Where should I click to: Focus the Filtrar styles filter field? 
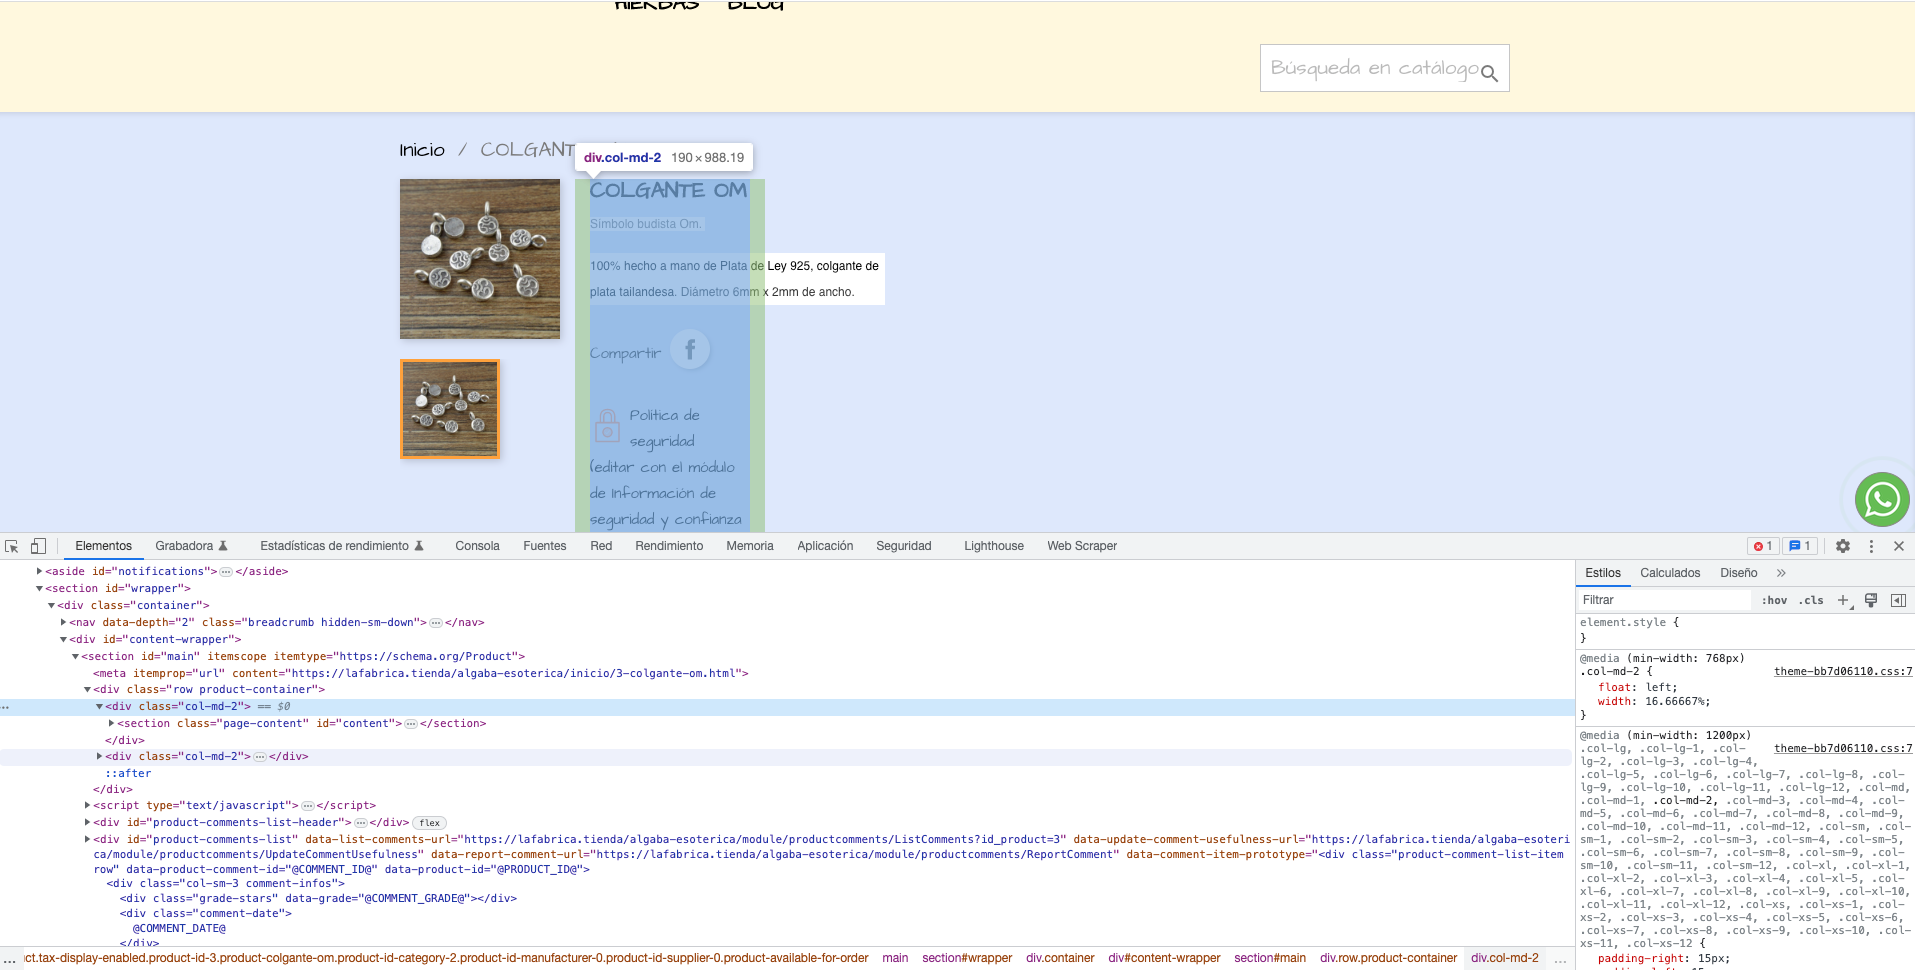click(1664, 600)
